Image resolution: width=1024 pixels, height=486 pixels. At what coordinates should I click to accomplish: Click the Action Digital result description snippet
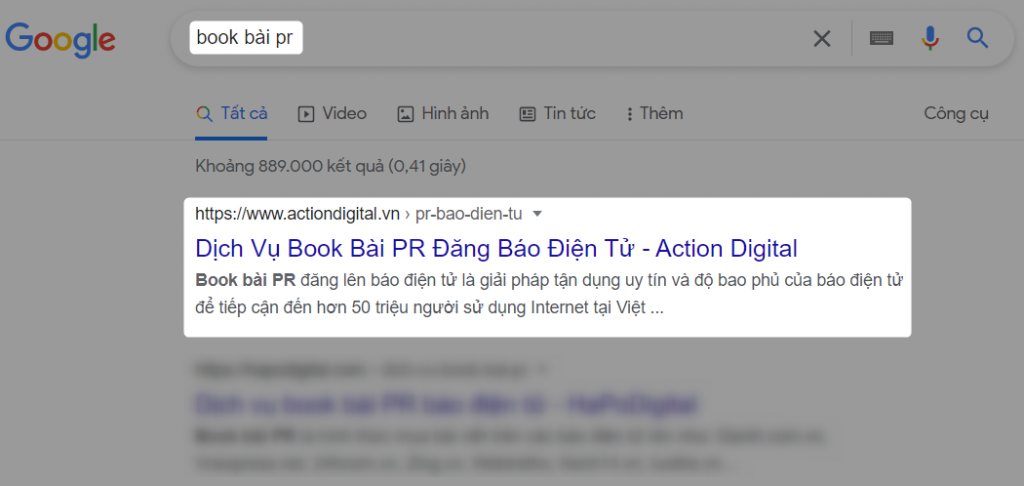(549, 293)
